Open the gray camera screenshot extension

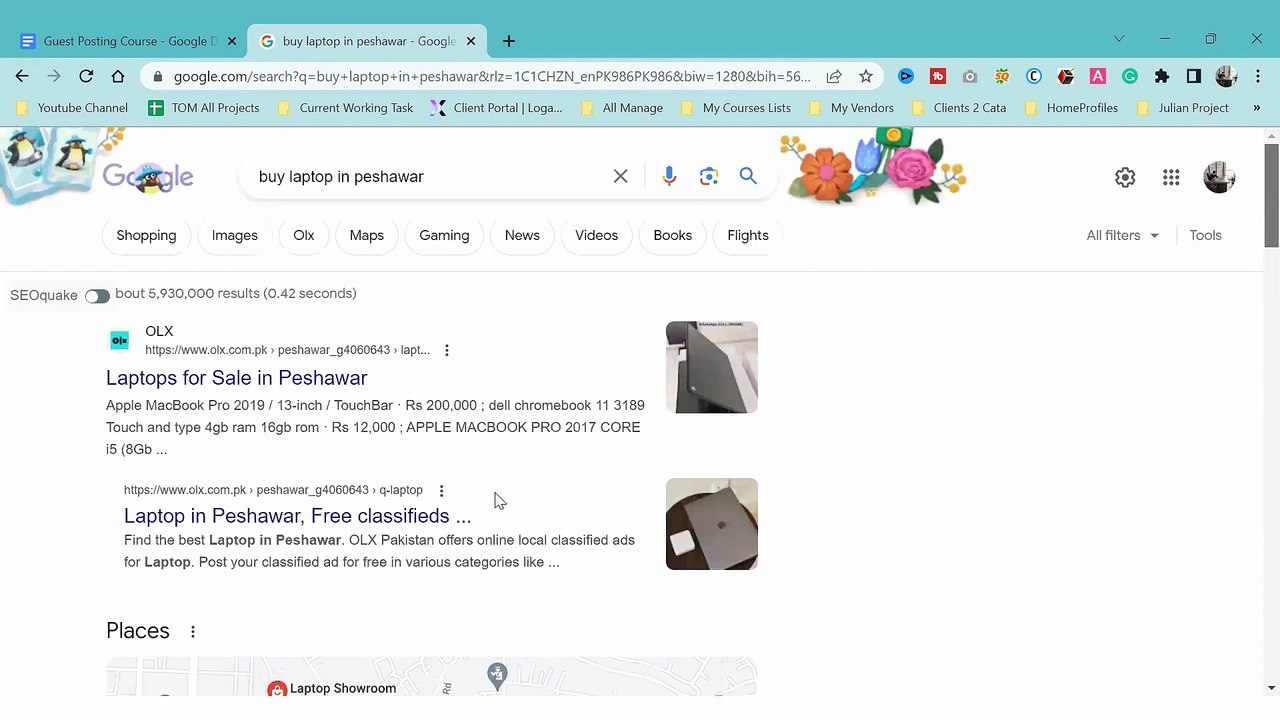coord(970,76)
